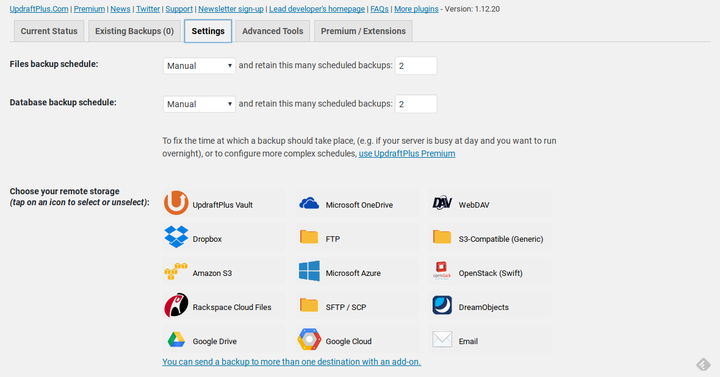This screenshot has width=720, height=377.
Task: Select the Microsoft OneDrive cloud icon
Action: pyautogui.click(x=309, y=203)
